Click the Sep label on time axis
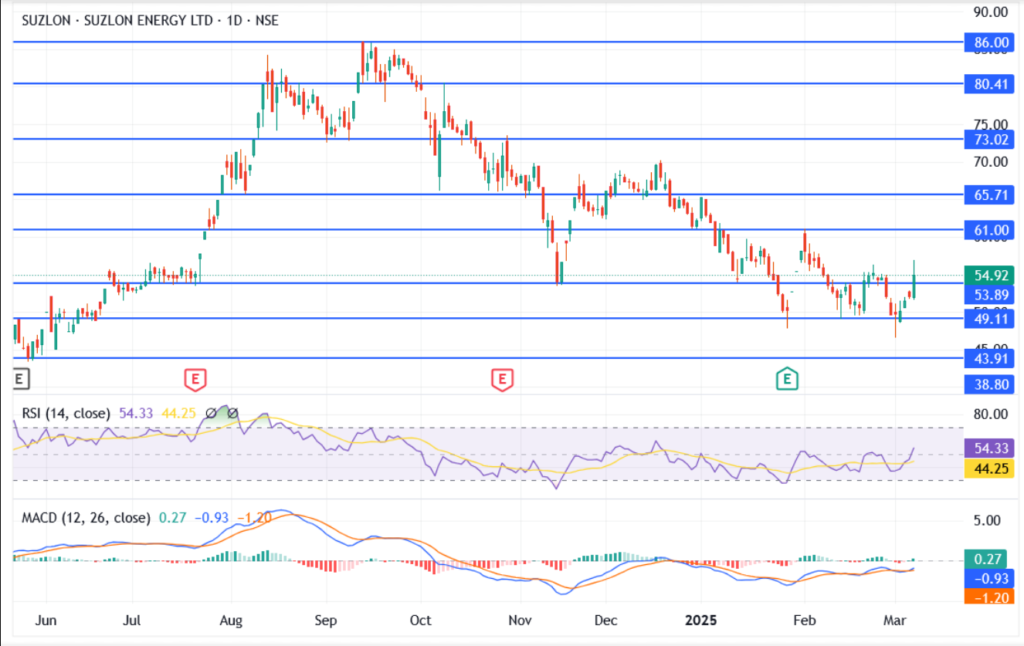The width and height of the screenshot is (1024, 646). [326, 619]
